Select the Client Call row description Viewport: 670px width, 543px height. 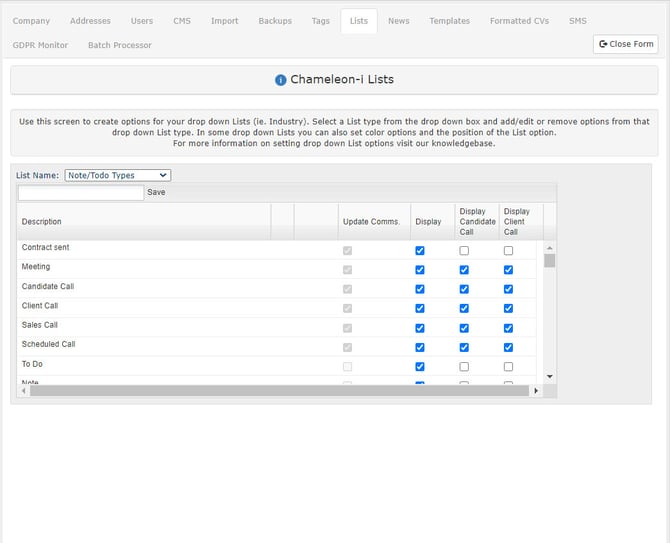click(40, 305)
